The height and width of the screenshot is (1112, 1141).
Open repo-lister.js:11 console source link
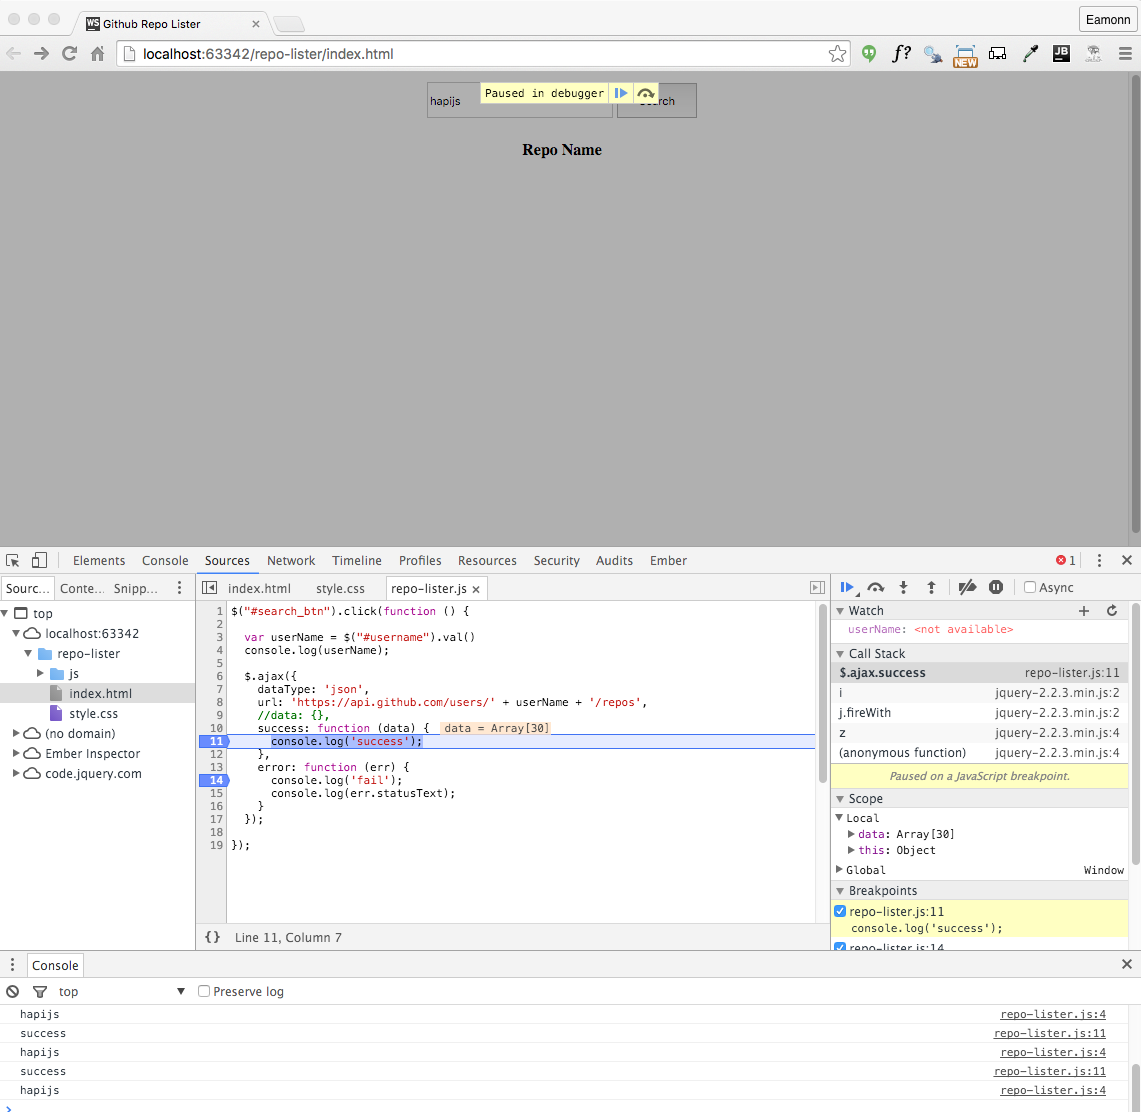coord(1051,1033)
